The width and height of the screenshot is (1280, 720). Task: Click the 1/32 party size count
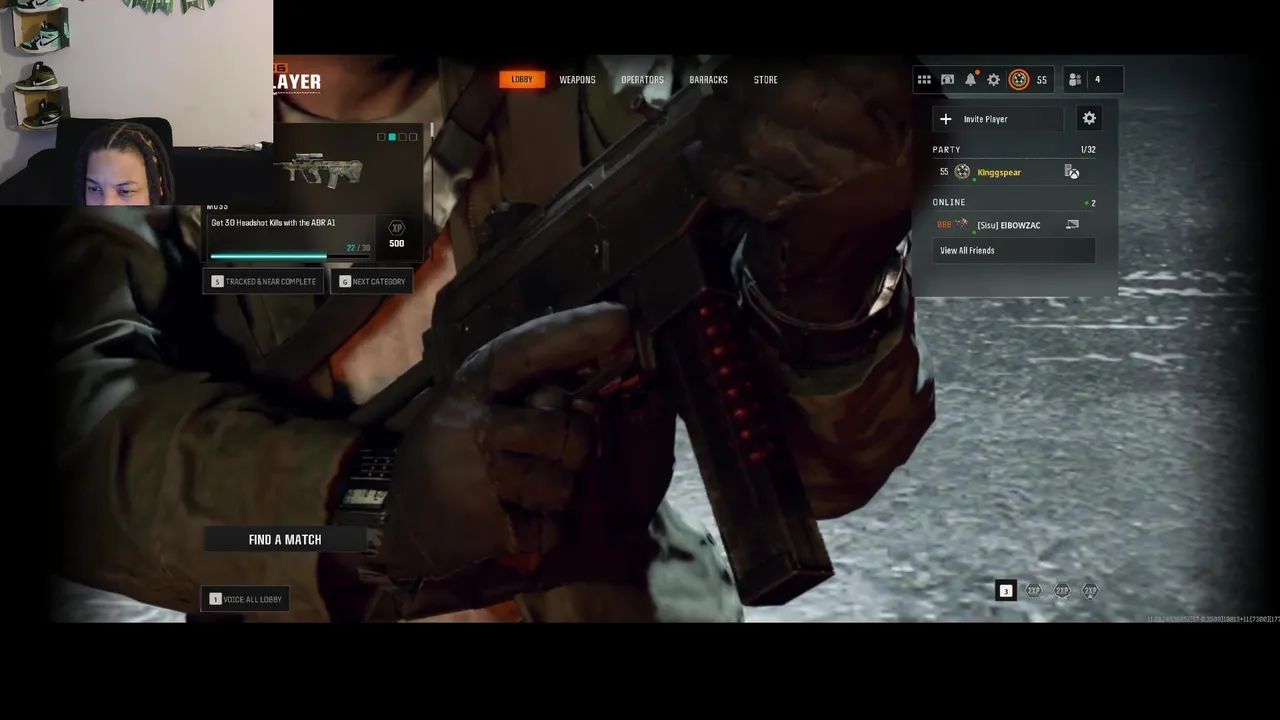click(x=1088, y=150)
